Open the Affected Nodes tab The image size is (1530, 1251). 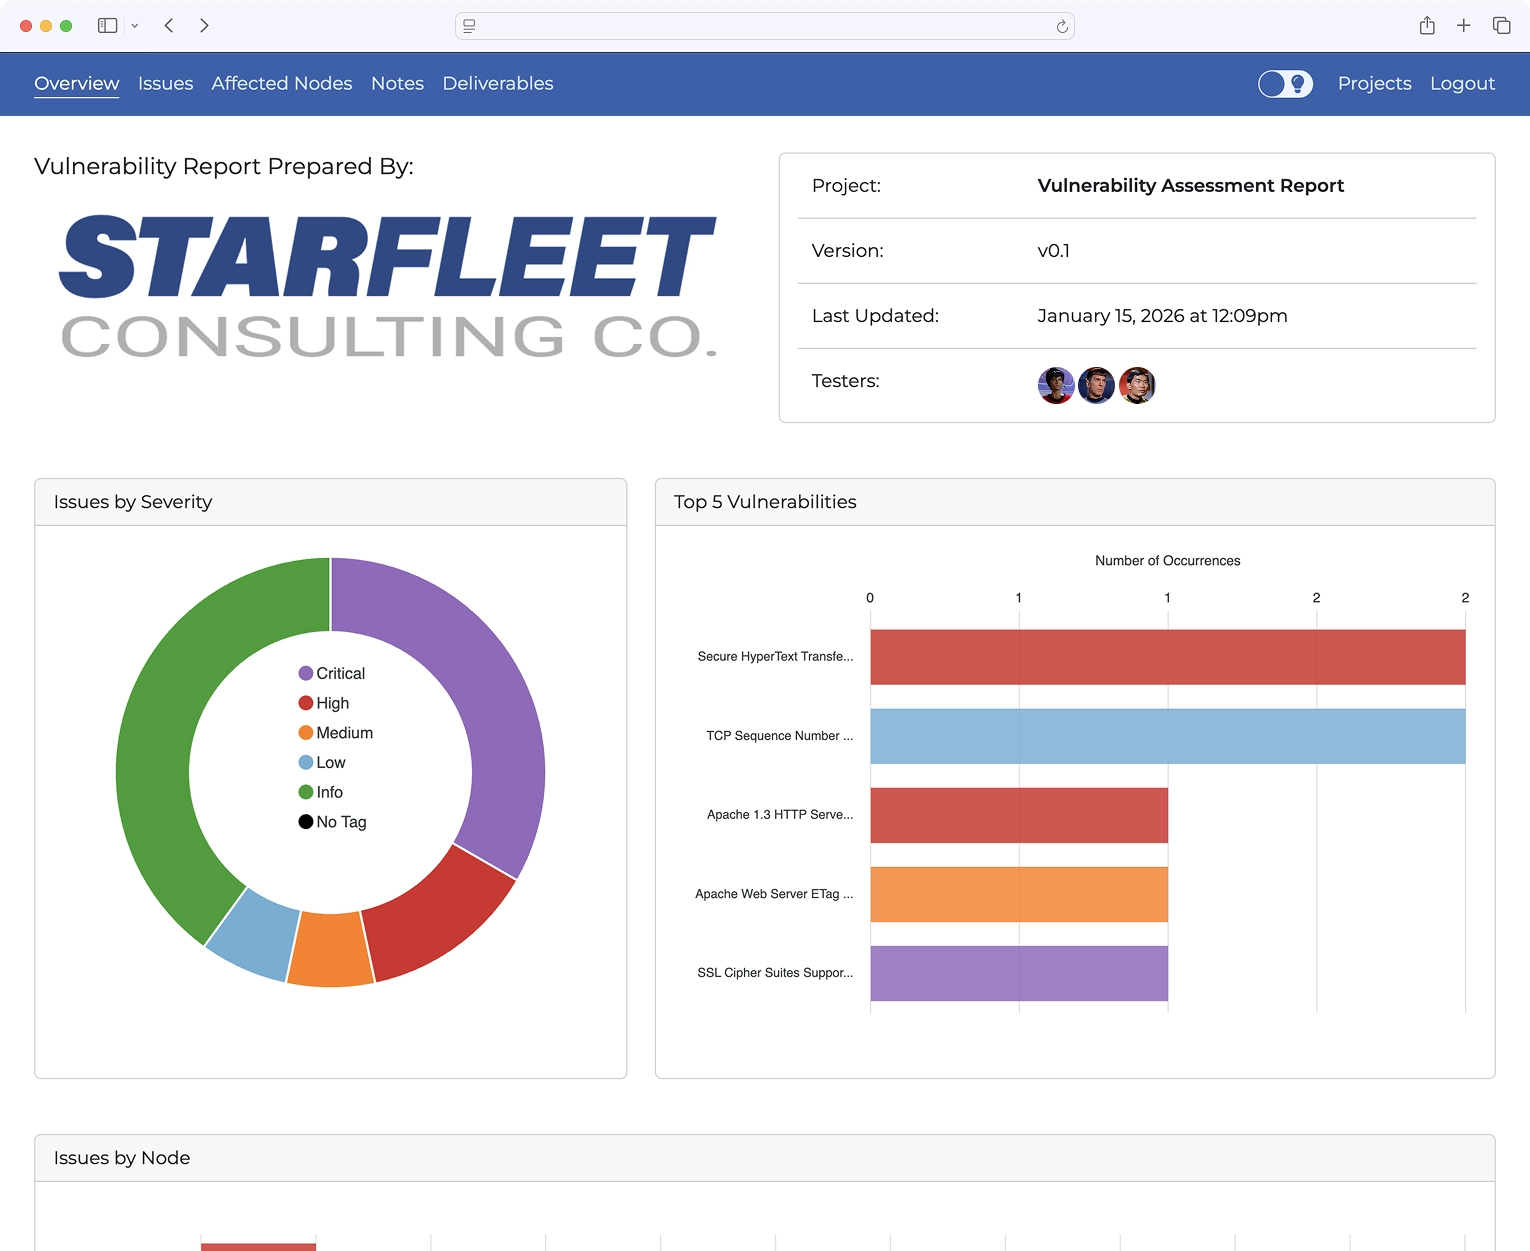point(281,84)
